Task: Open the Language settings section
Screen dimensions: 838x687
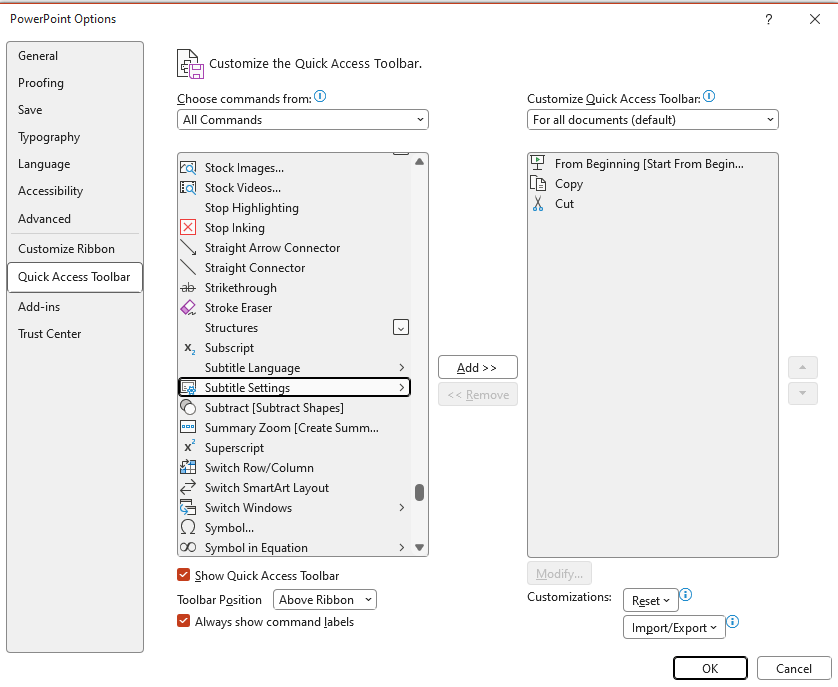Action: (75, 164)
